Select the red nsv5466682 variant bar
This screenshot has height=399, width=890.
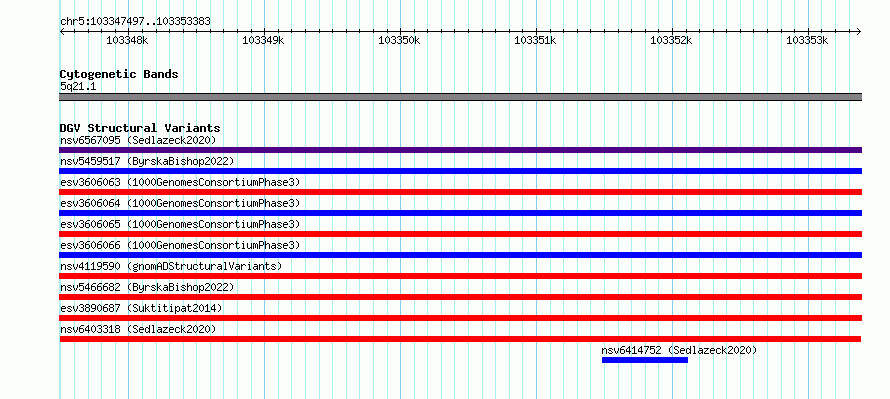tap(460, 297)
